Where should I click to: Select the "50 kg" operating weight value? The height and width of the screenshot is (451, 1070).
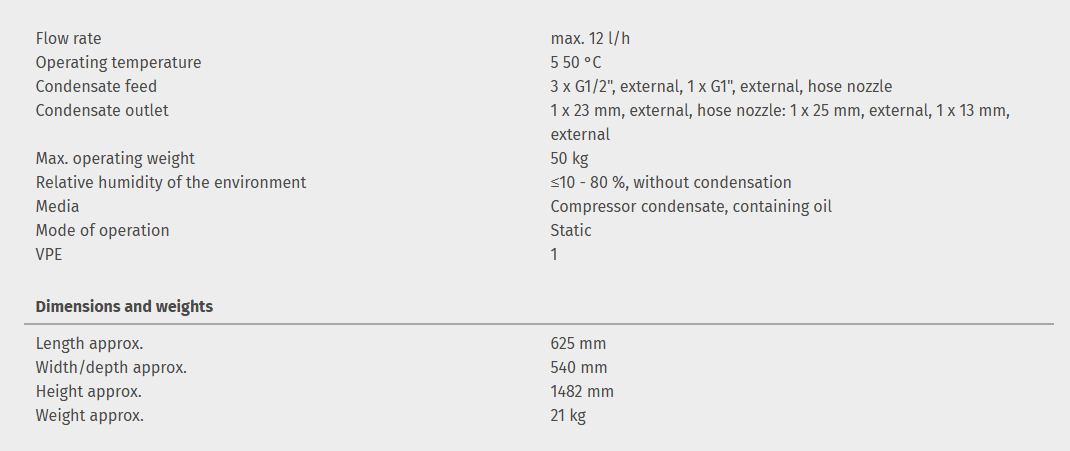(568, 159)
